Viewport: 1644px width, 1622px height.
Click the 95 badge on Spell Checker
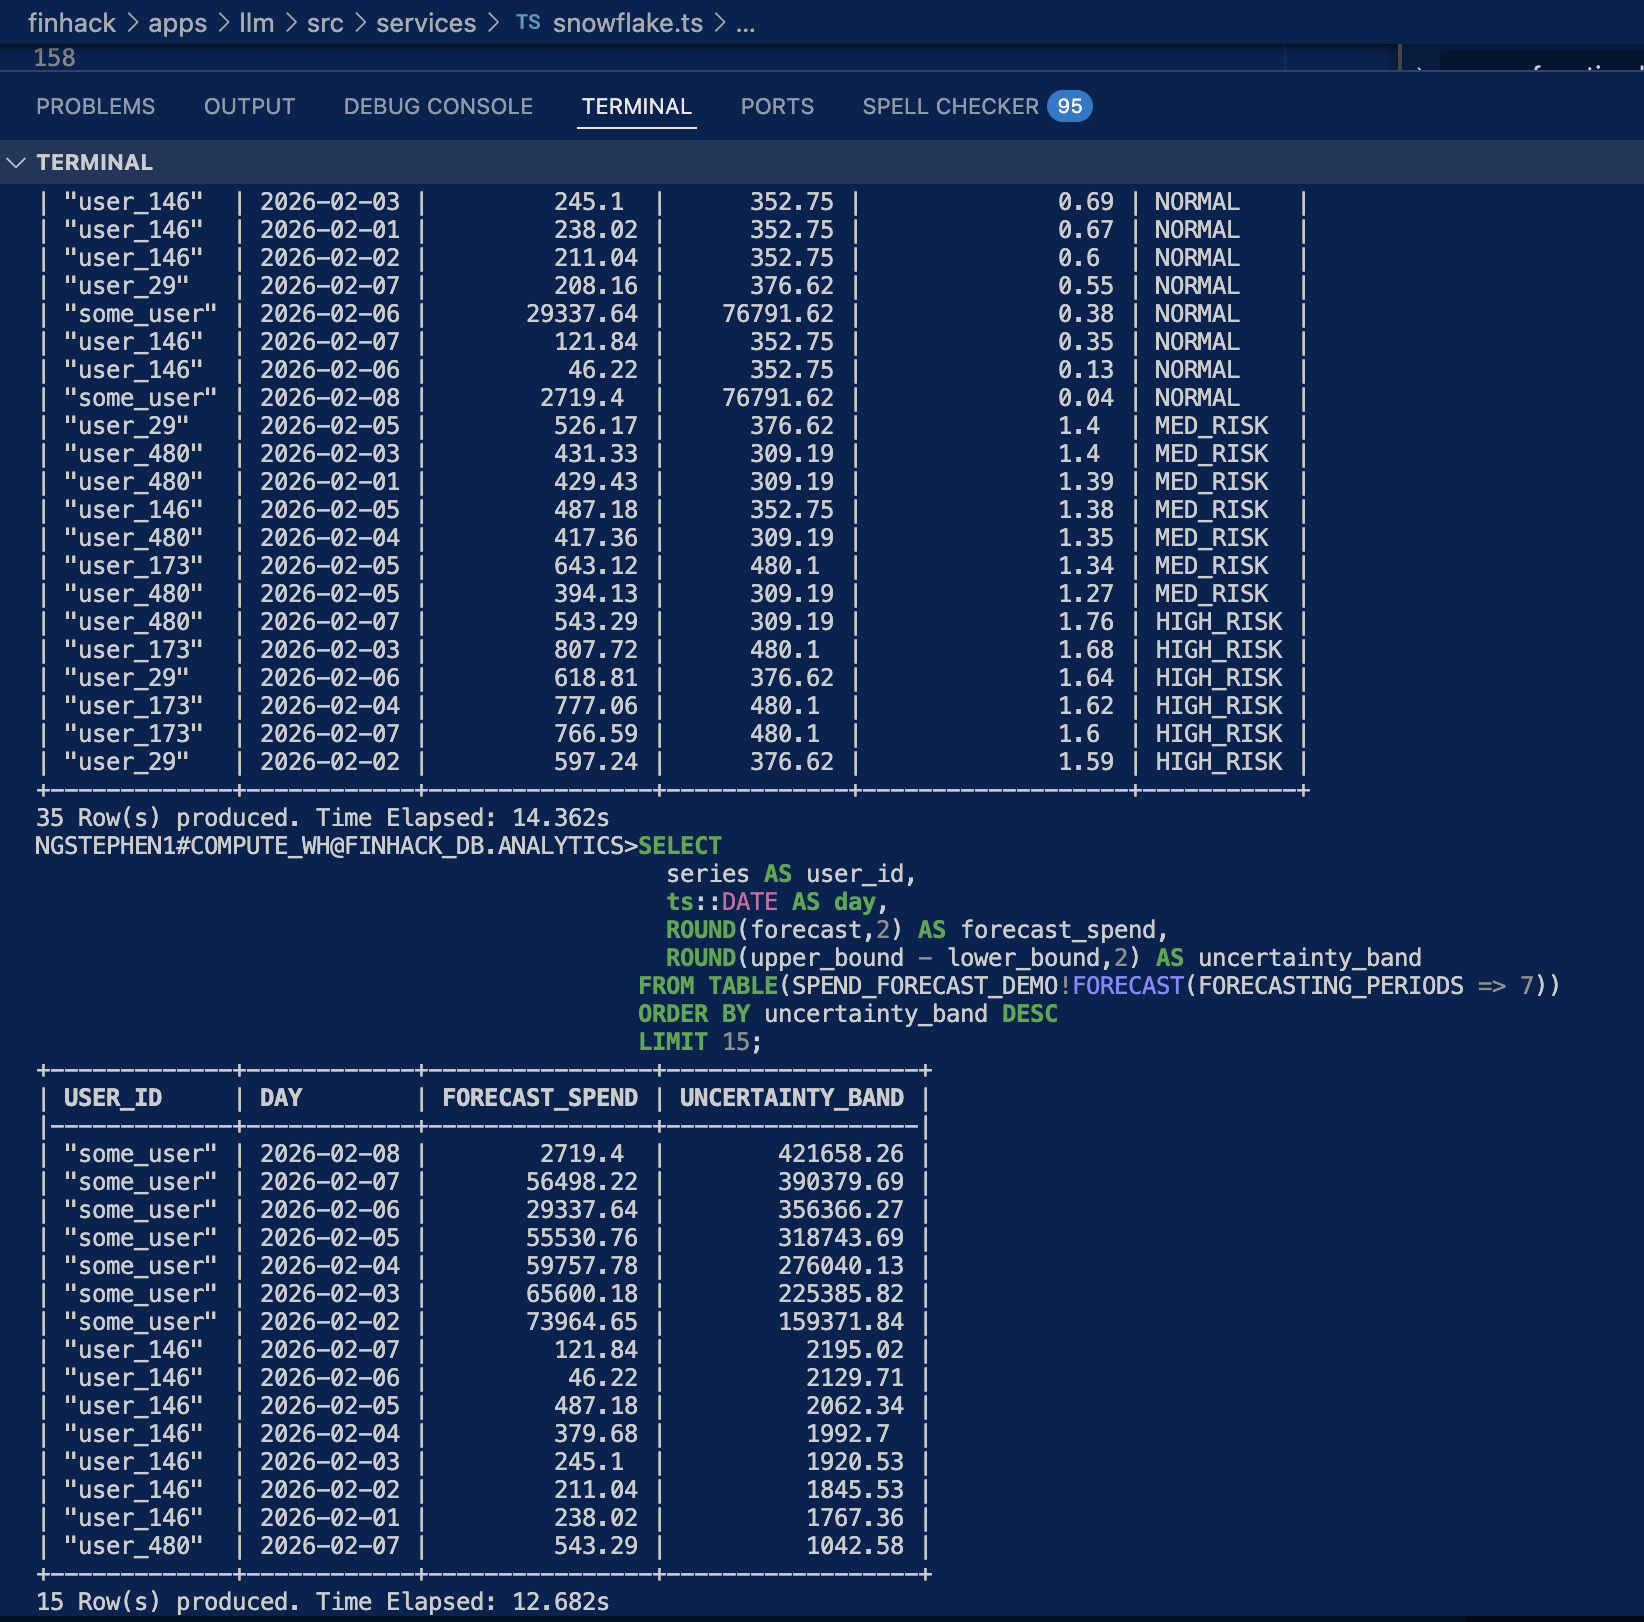(x=1070, y=106)
